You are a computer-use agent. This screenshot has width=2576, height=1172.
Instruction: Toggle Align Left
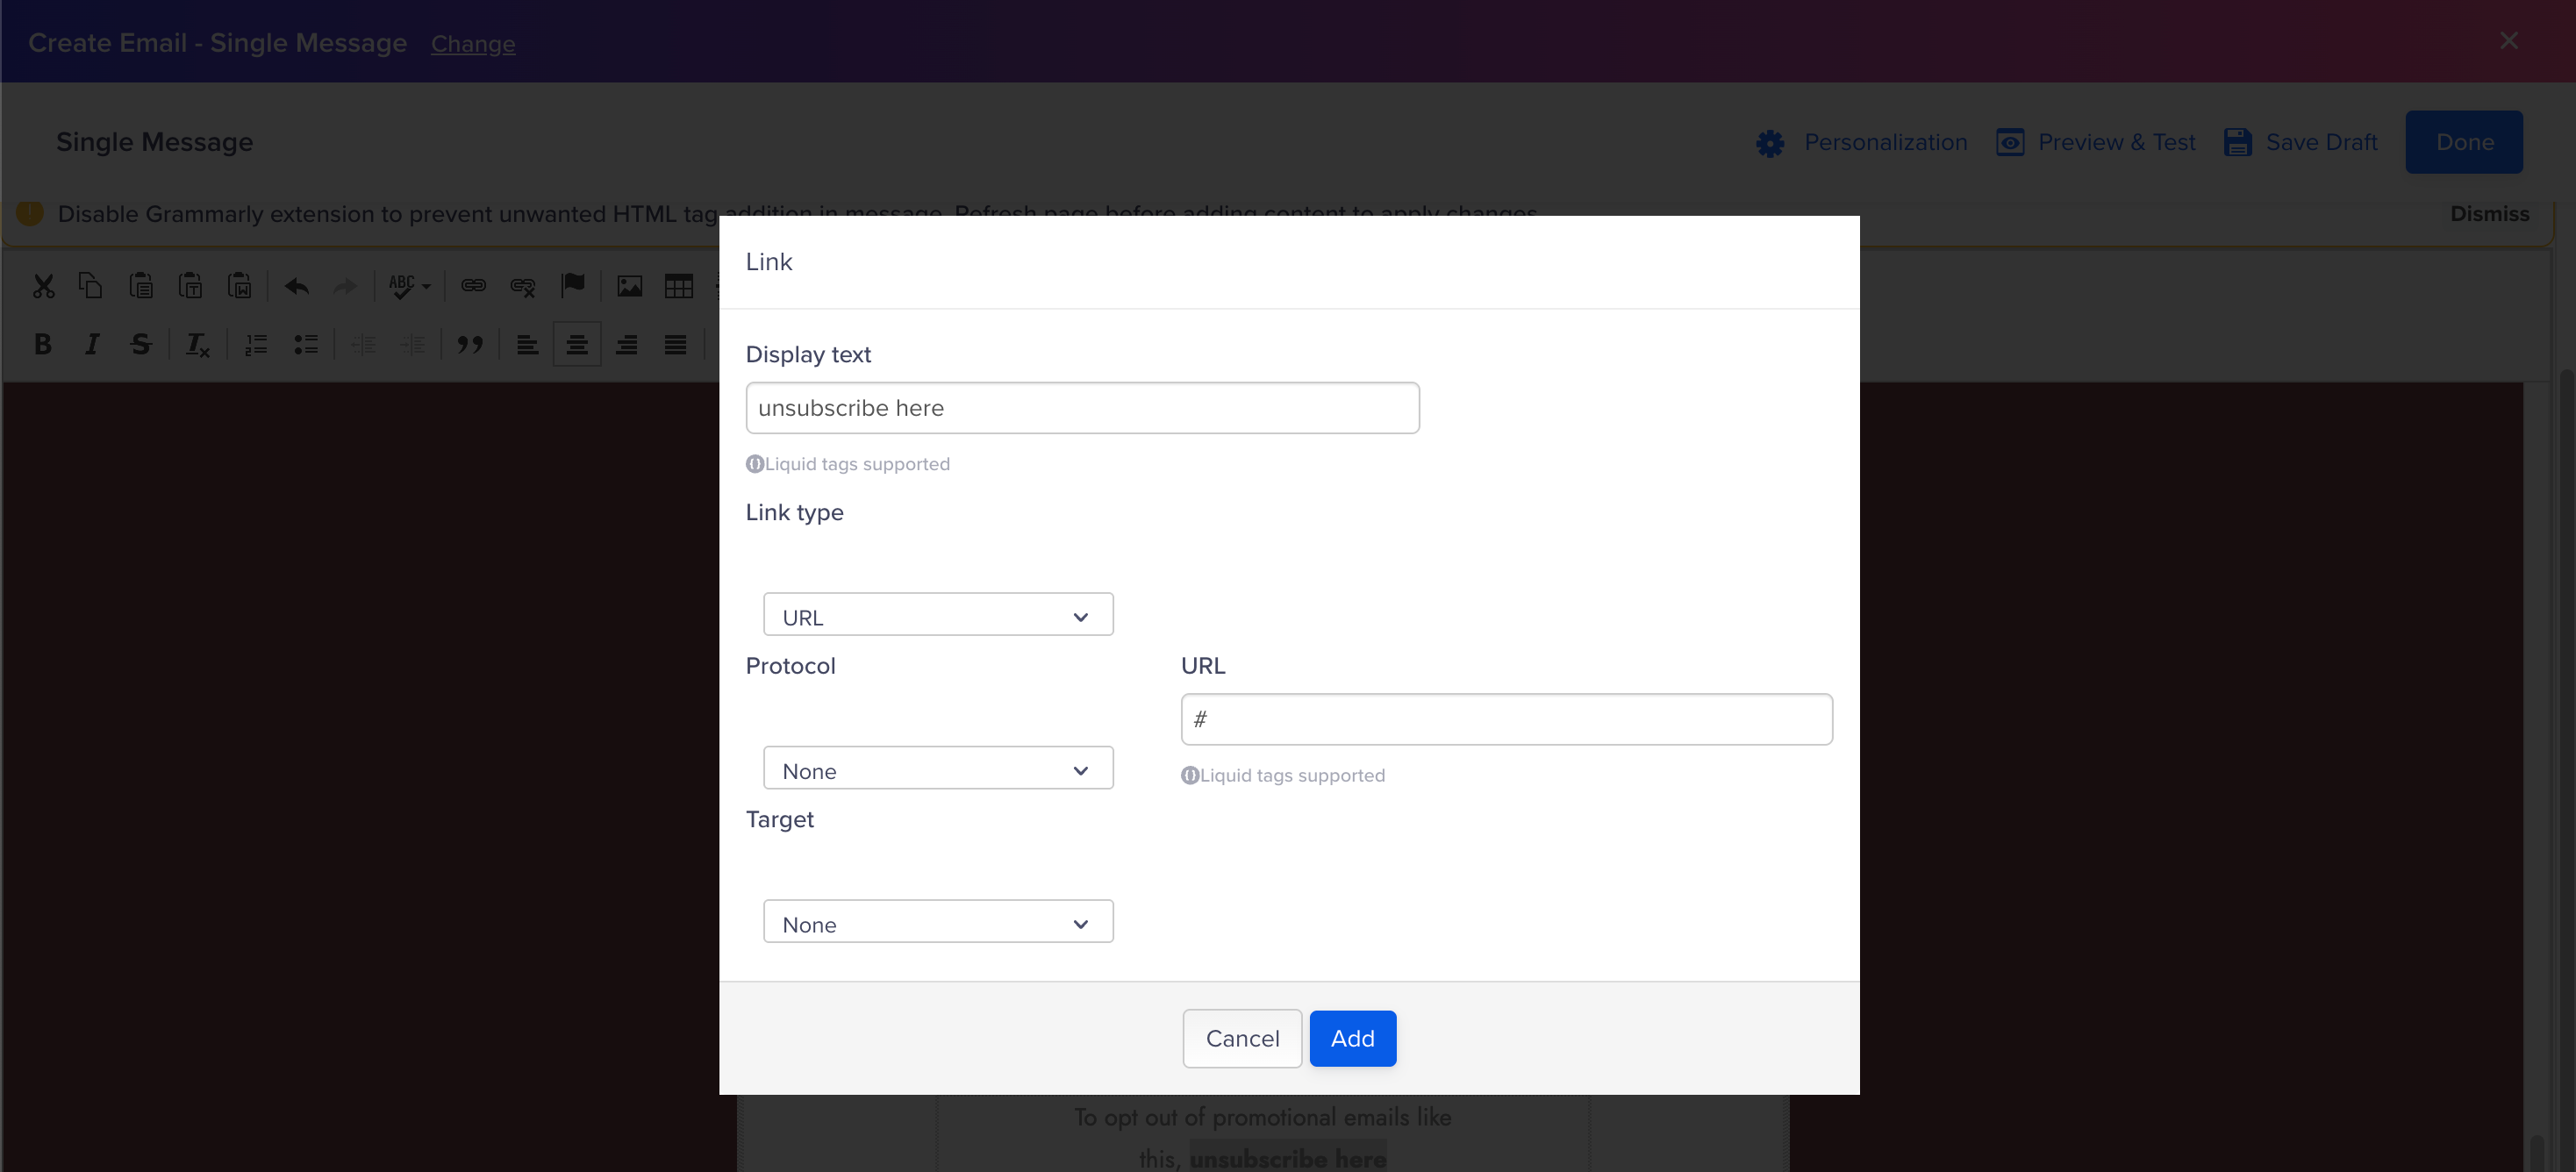tap(527, 344)
